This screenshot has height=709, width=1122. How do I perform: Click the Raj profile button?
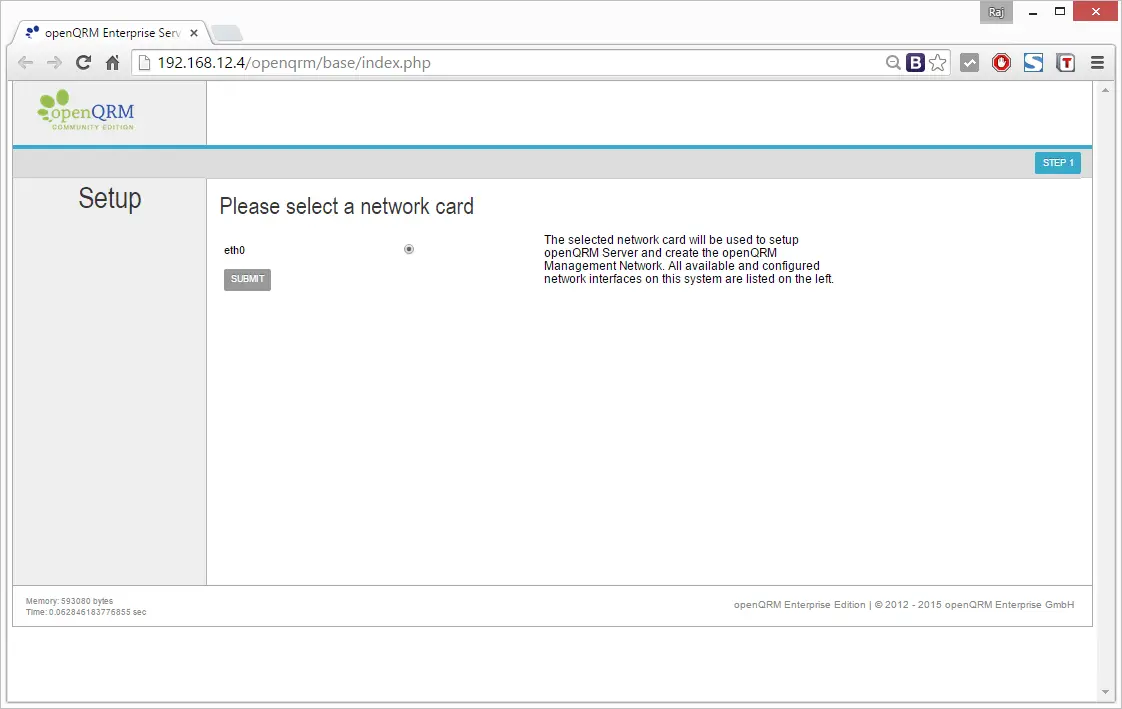click(996, 12)
